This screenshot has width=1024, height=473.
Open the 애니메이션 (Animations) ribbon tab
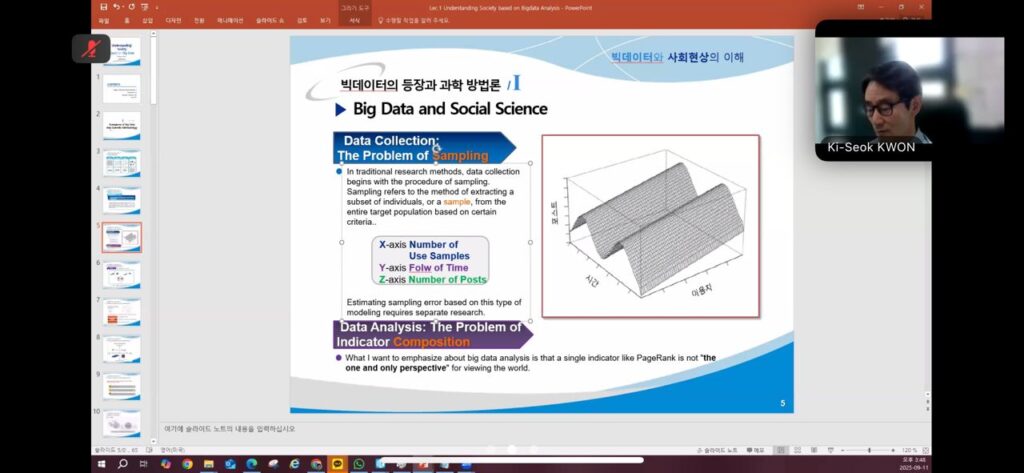tap(230, 20)
